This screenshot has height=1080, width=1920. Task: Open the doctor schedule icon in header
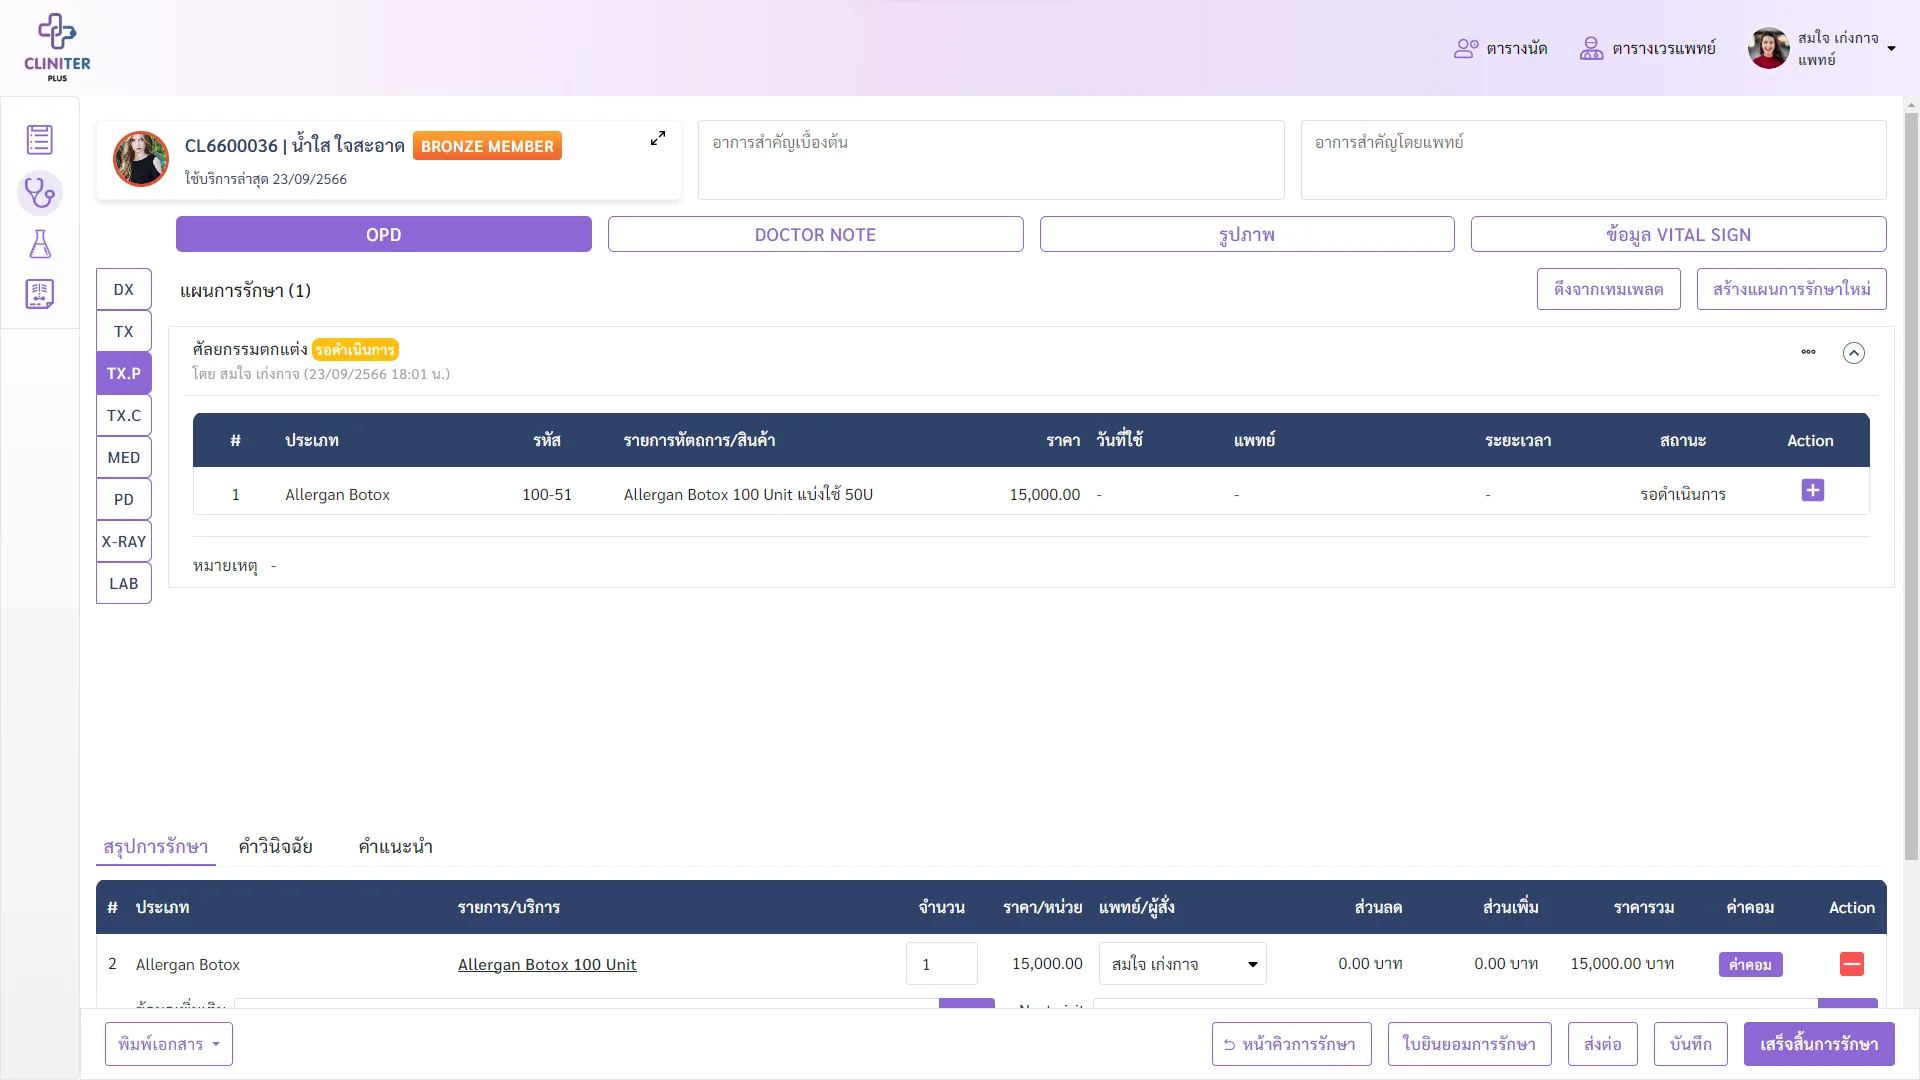[1591, 48]
